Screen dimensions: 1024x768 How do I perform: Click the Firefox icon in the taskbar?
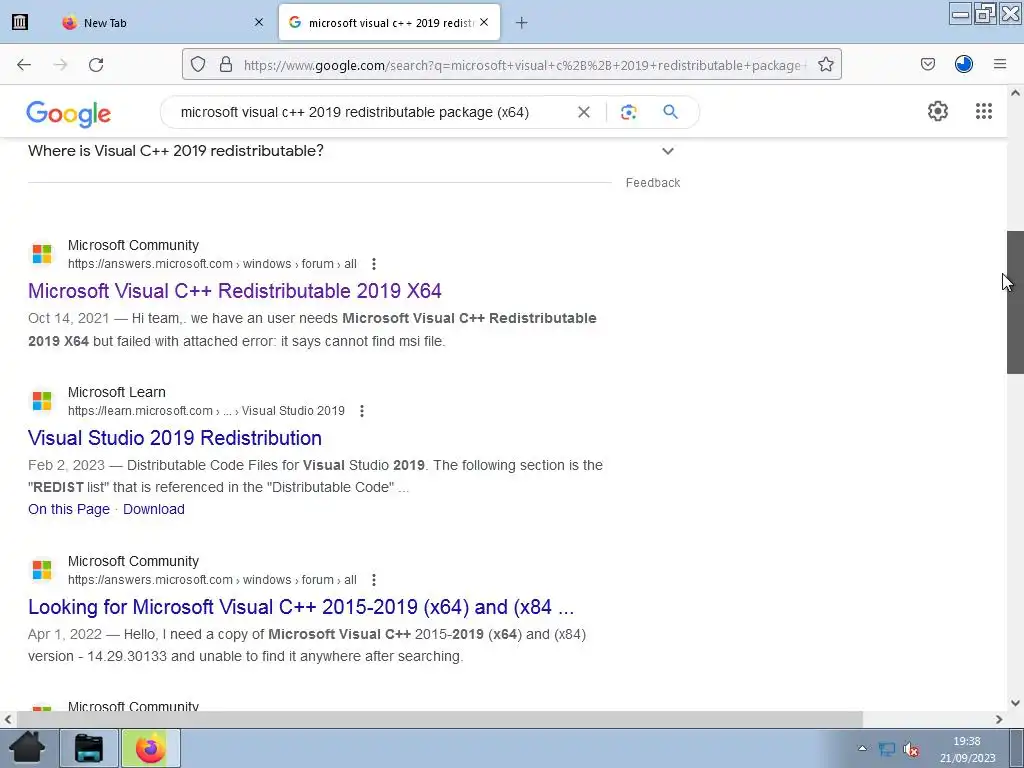(150, 748)
